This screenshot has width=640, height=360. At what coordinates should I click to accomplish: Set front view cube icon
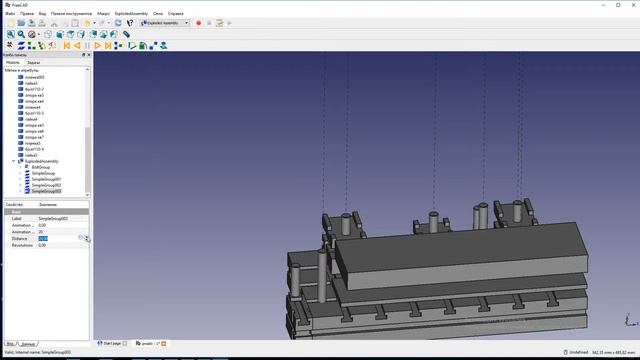tap(60, 35)
